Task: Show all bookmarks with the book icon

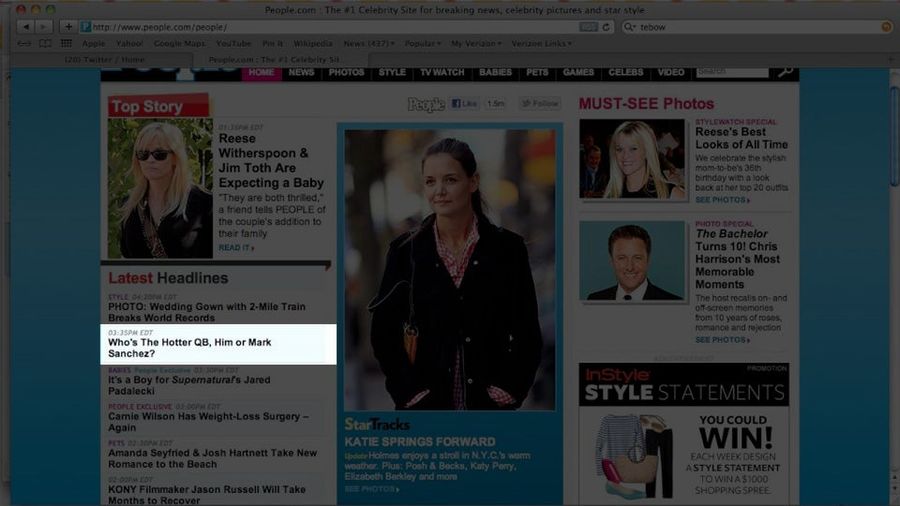Action: click(45, 44)
